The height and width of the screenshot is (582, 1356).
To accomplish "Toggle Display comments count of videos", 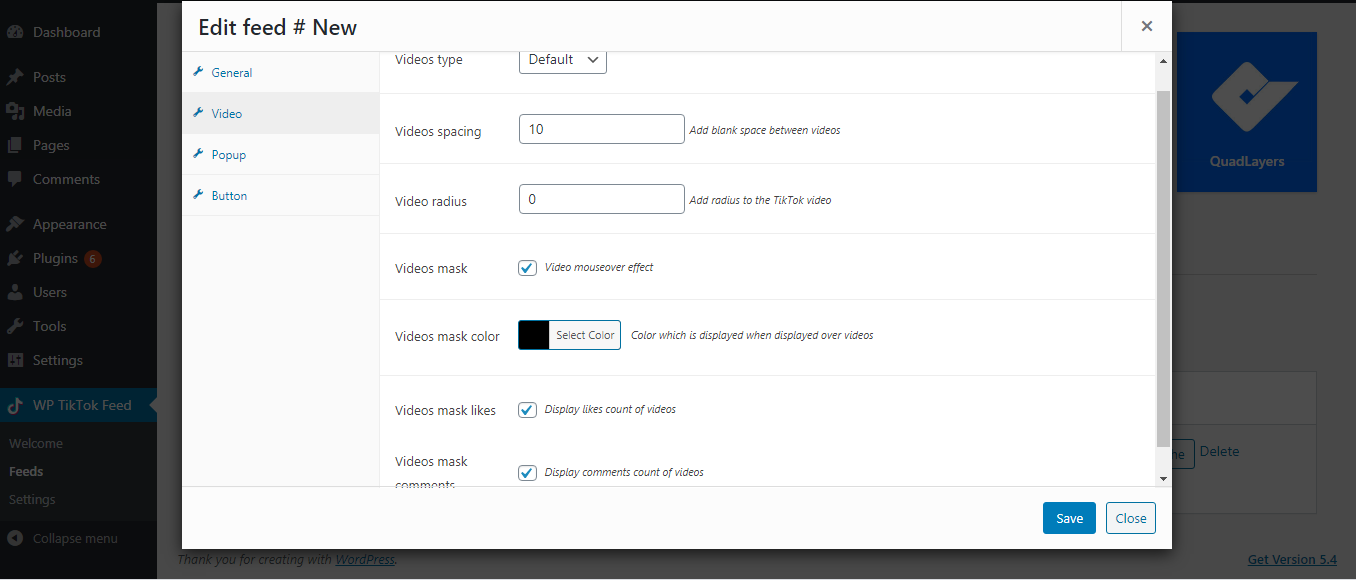I will [x=527, y=472].
